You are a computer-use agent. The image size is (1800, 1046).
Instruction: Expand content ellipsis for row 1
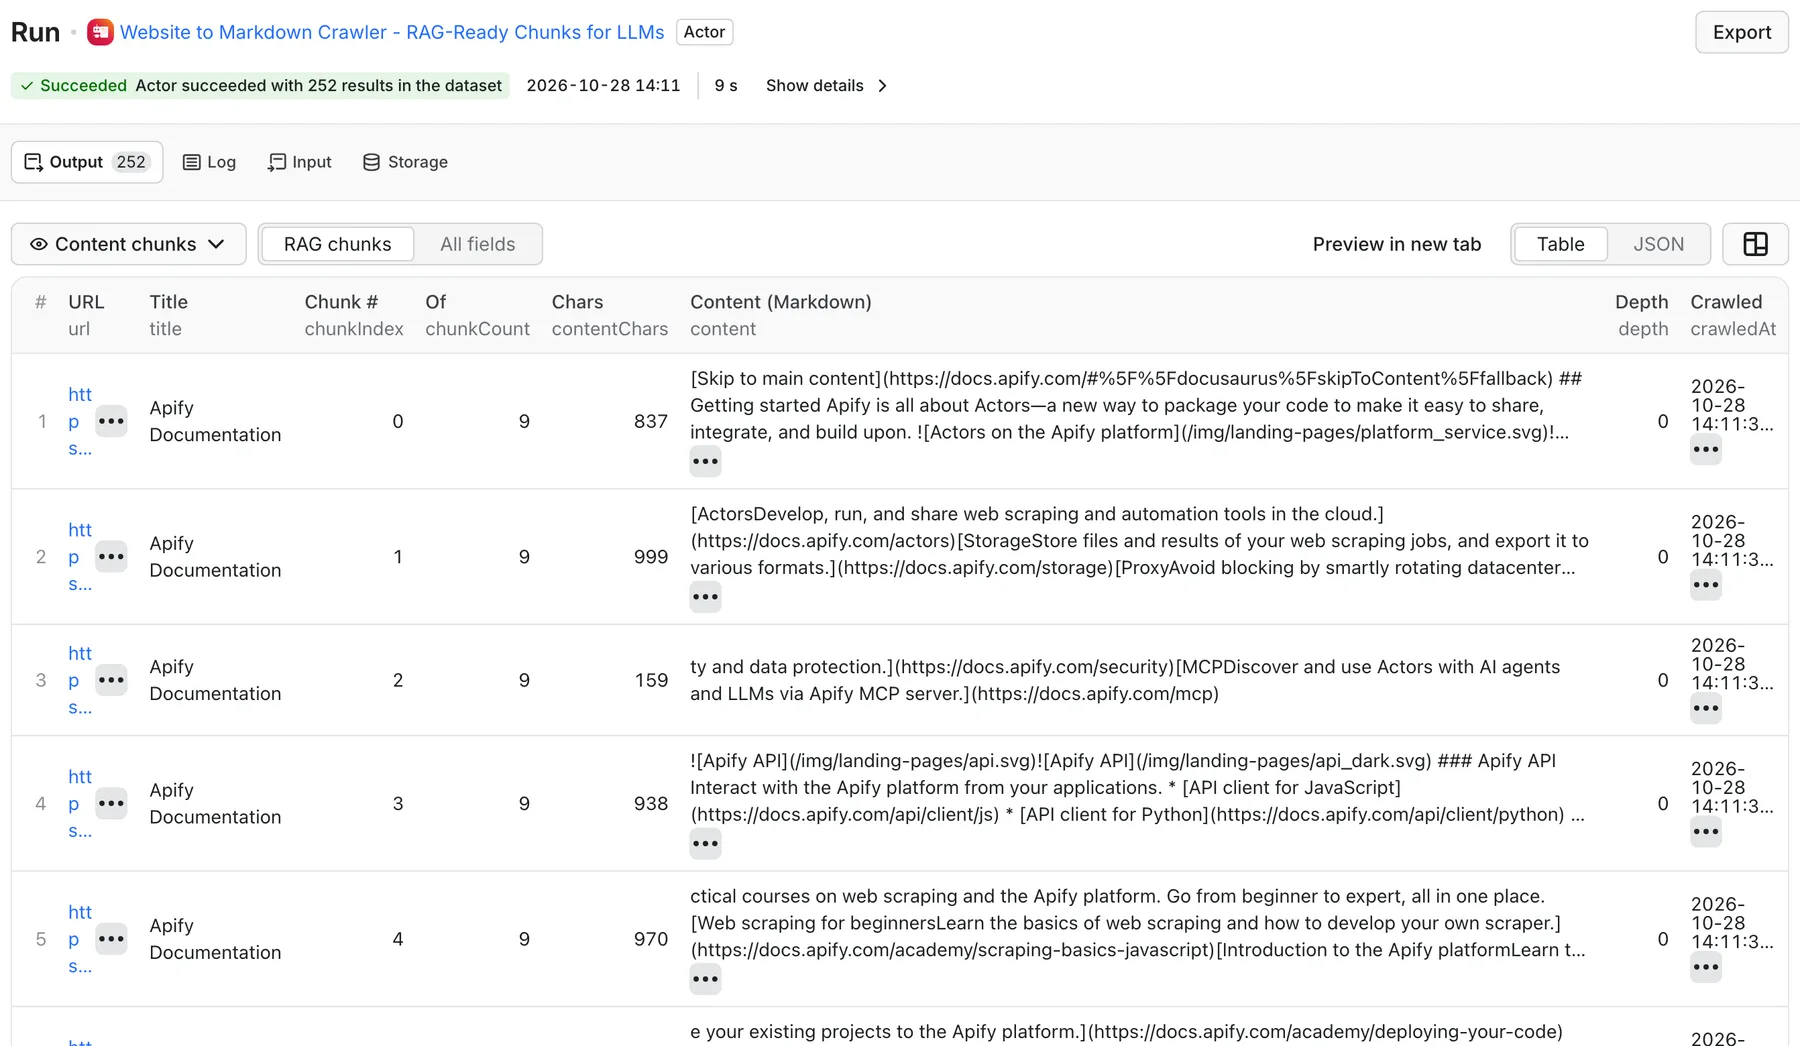coord(705,461)
